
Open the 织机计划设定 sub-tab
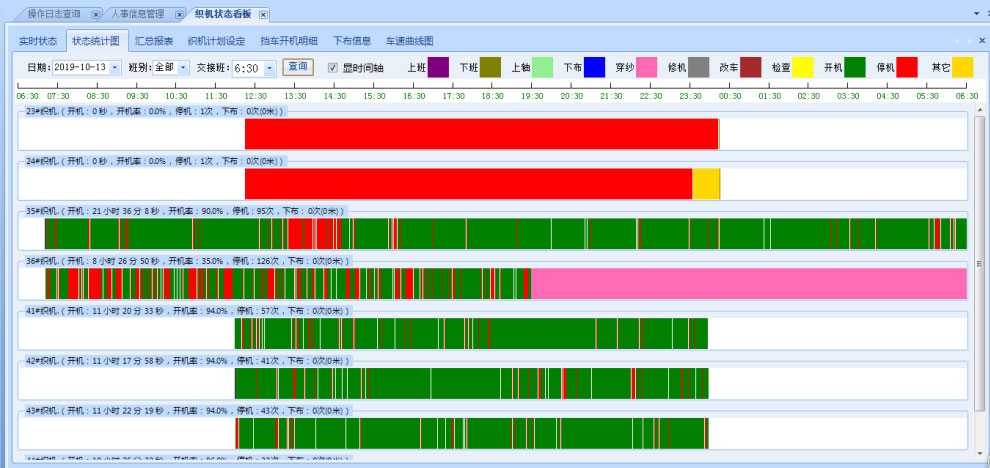pos(217,41)
